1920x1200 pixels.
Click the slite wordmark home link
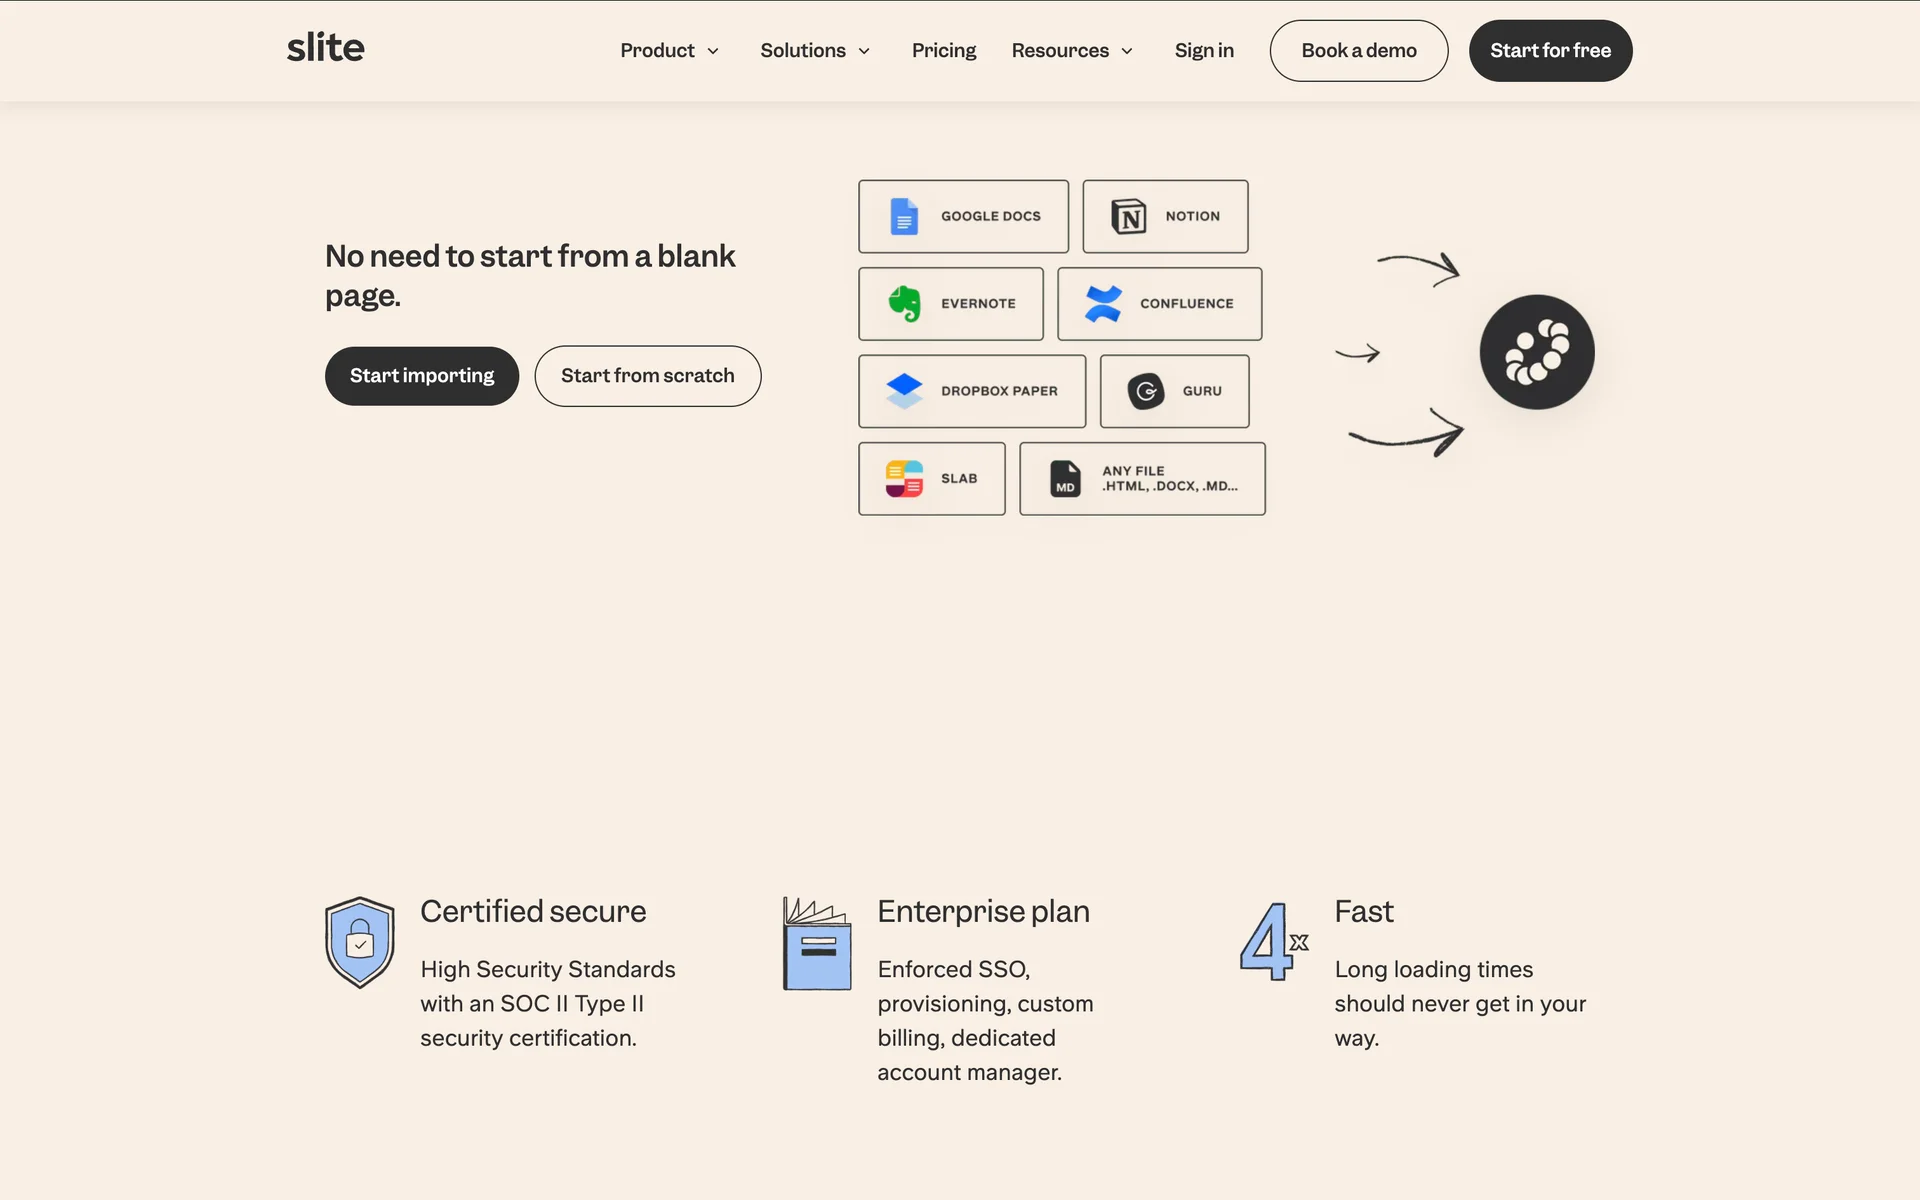pyautogui.click(x=326, y=48)
